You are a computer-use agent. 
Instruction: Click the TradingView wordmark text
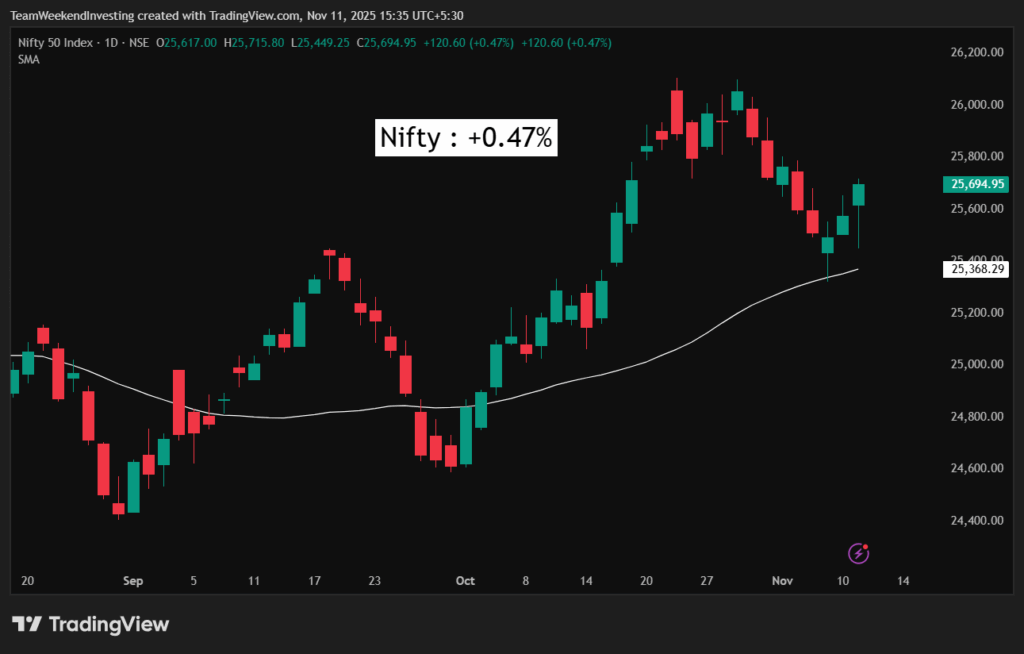(109, 625)
